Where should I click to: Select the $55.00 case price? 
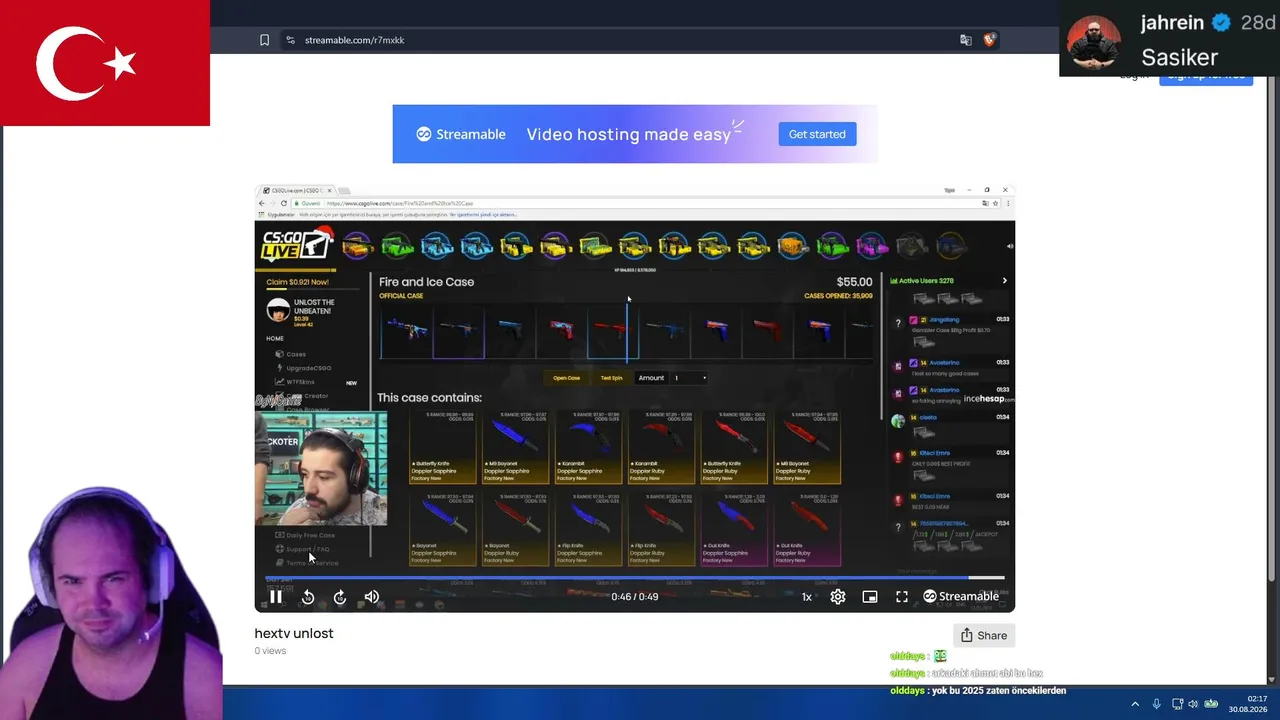[x=854, y=282]
